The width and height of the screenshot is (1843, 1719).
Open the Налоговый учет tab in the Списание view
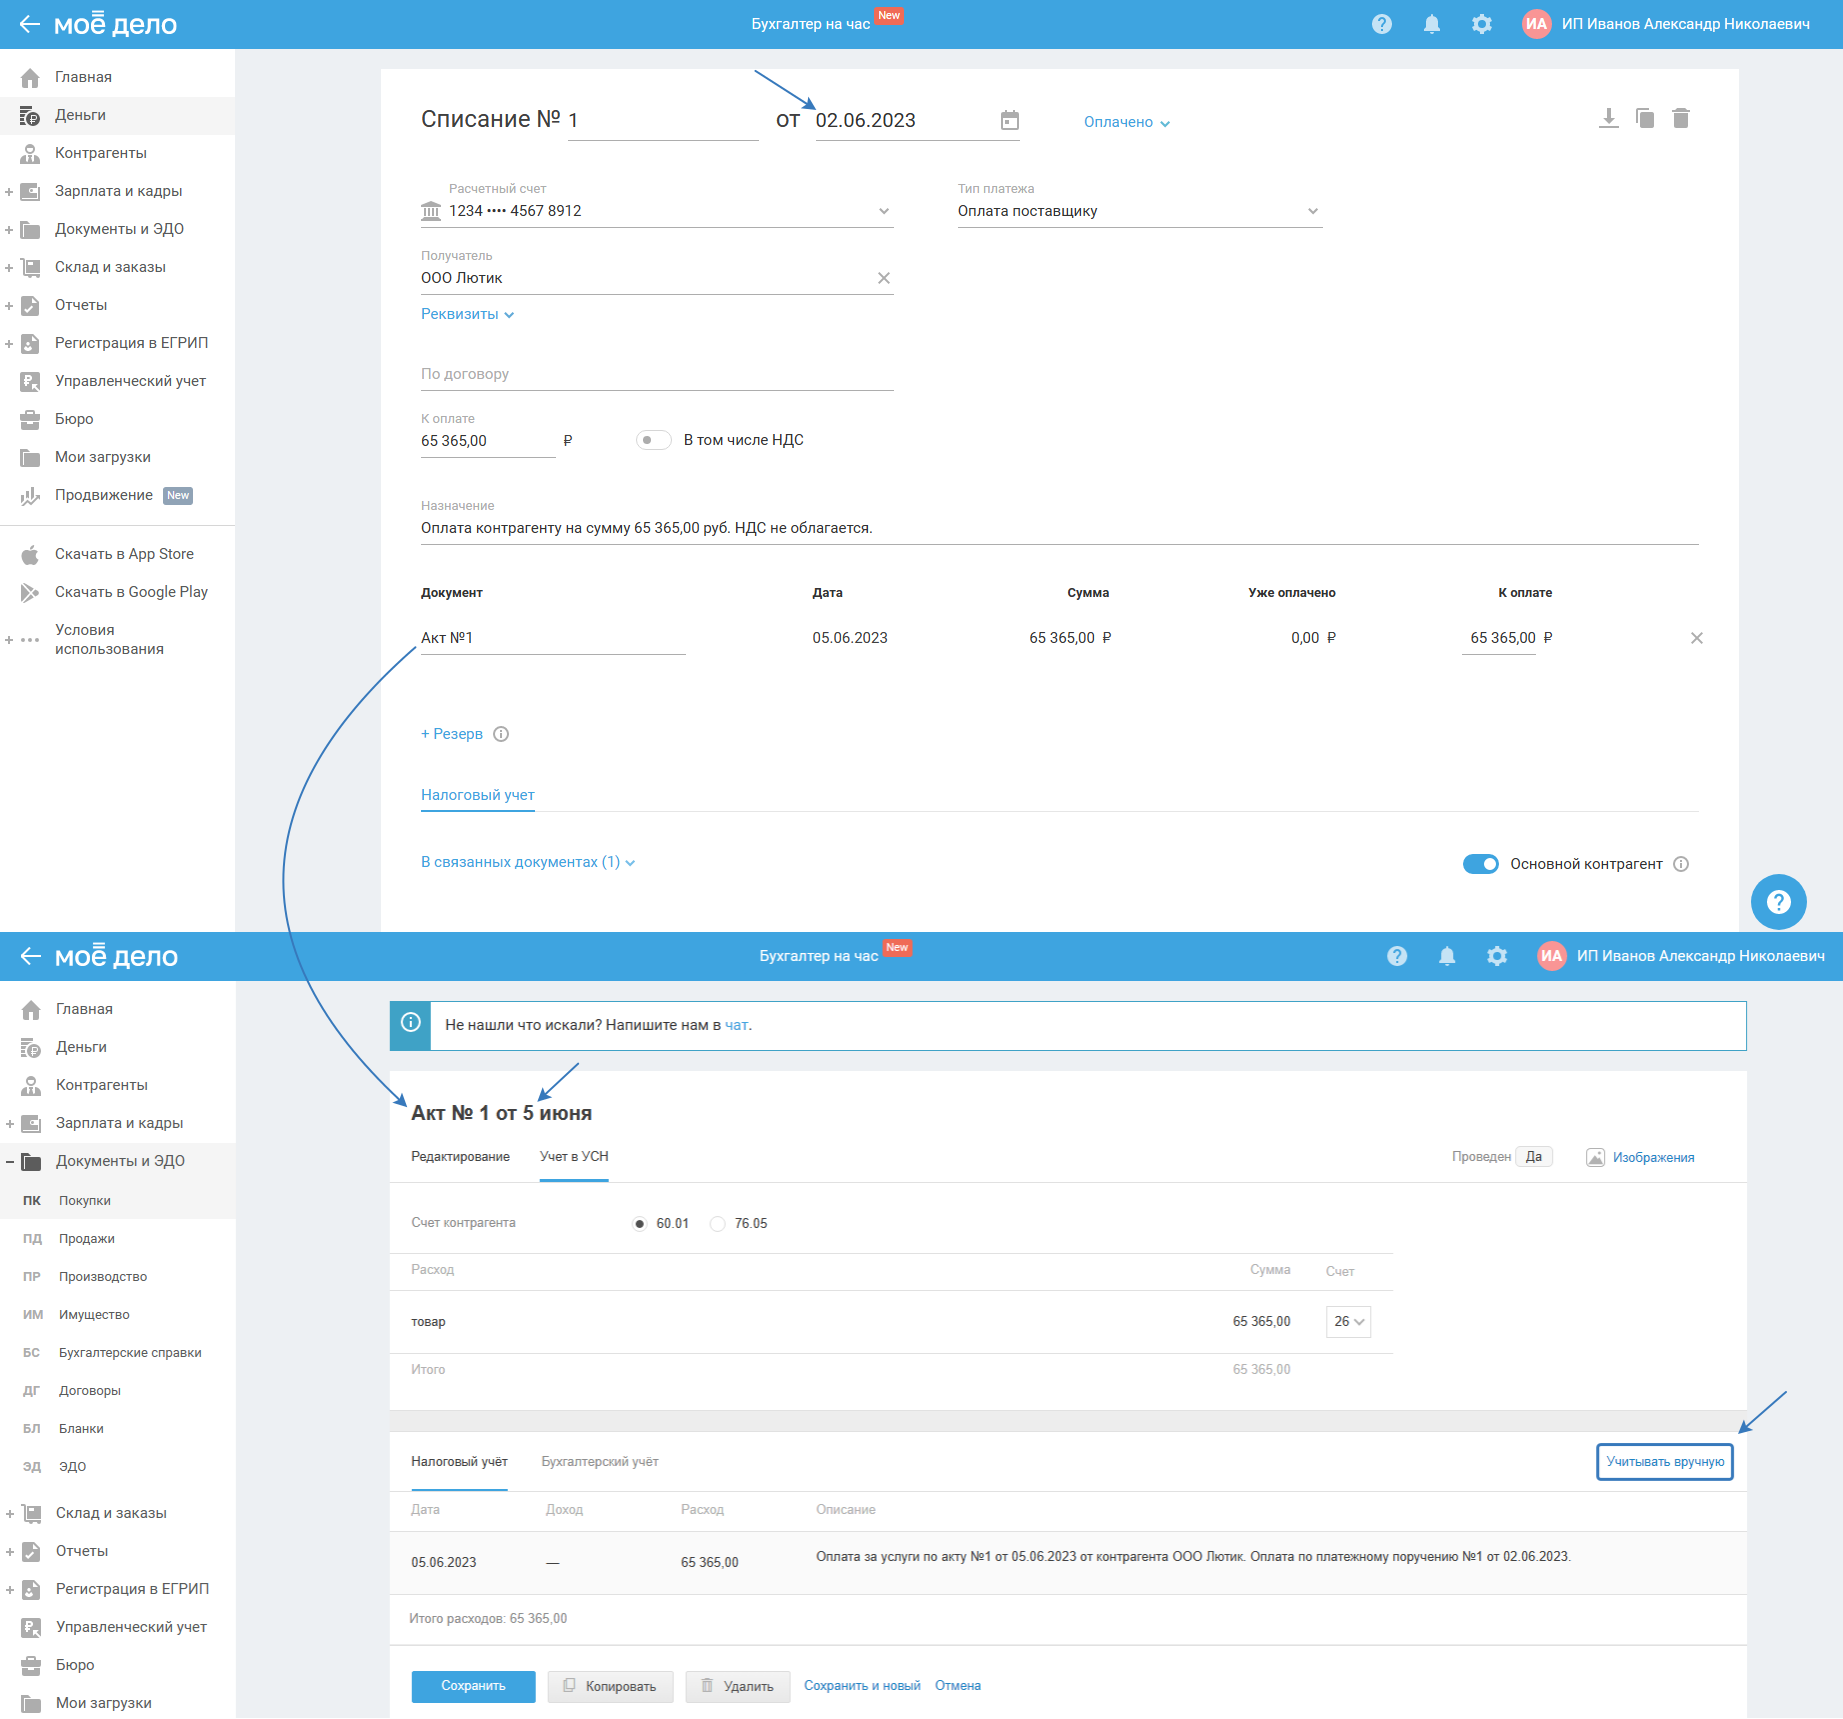click(x=478, y=795)
